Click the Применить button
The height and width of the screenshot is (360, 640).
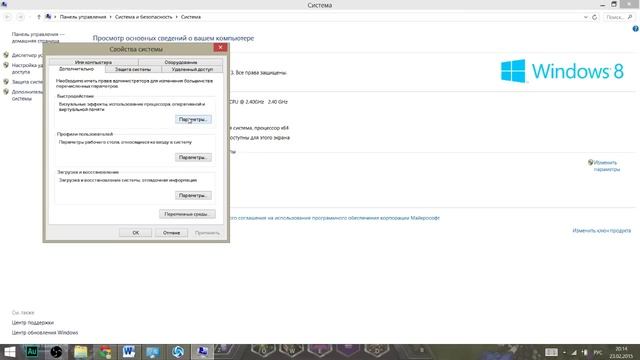207,233
